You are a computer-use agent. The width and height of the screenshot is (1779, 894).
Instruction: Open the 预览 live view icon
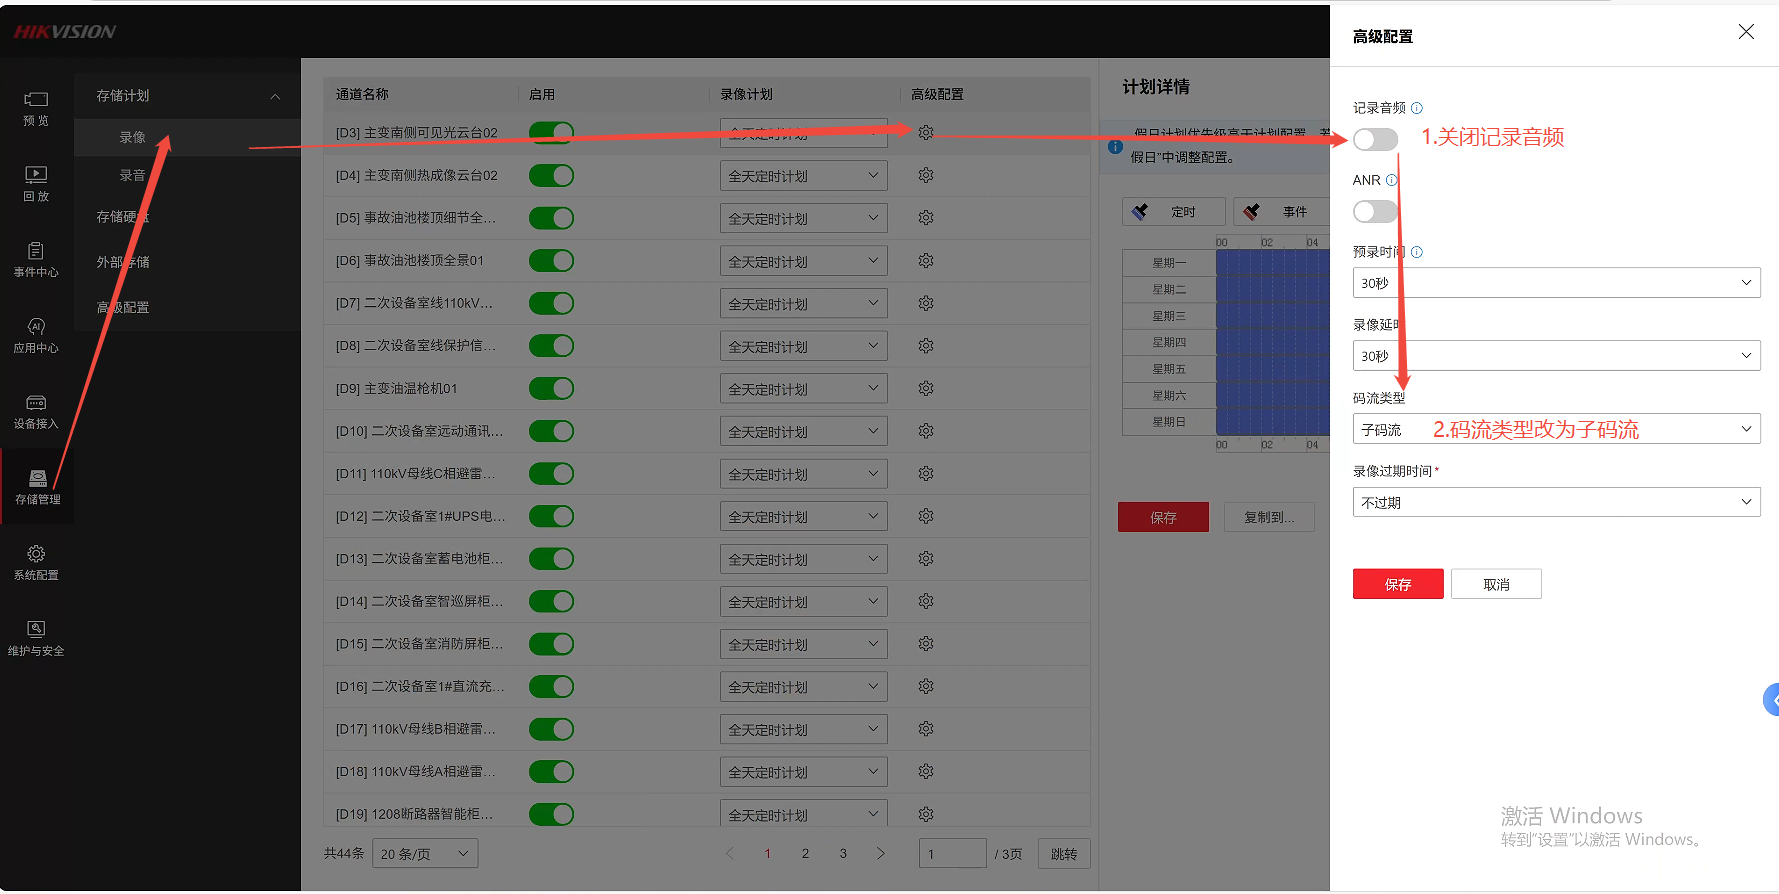point(36,100)
